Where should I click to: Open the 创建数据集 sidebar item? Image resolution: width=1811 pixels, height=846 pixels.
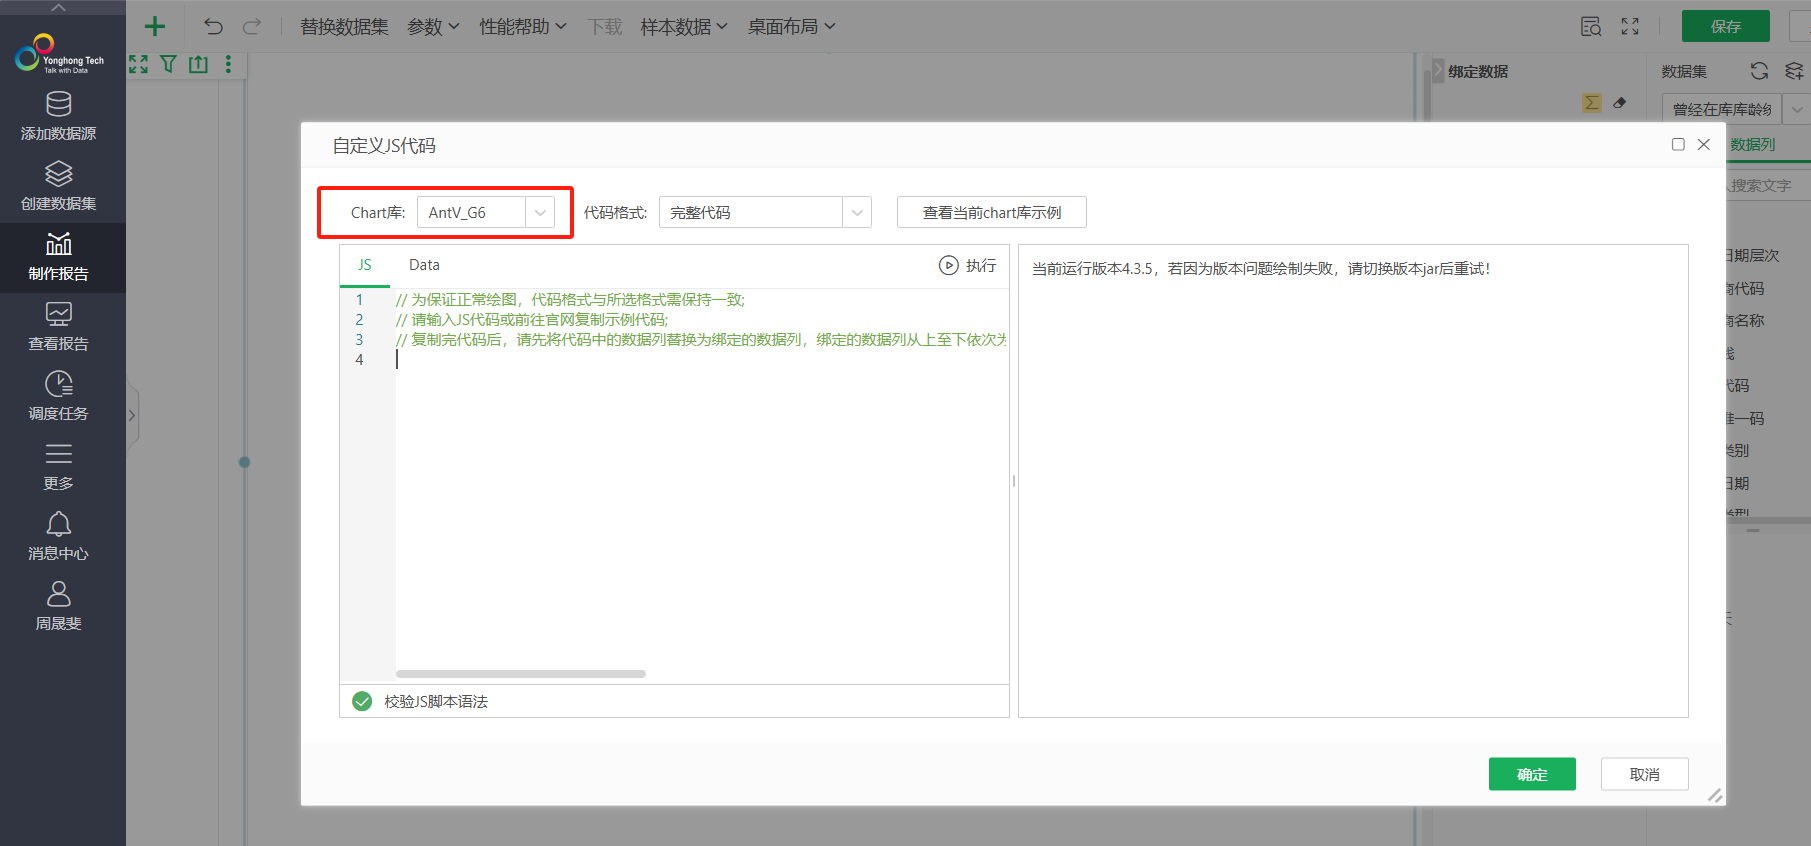coord(59,187)
